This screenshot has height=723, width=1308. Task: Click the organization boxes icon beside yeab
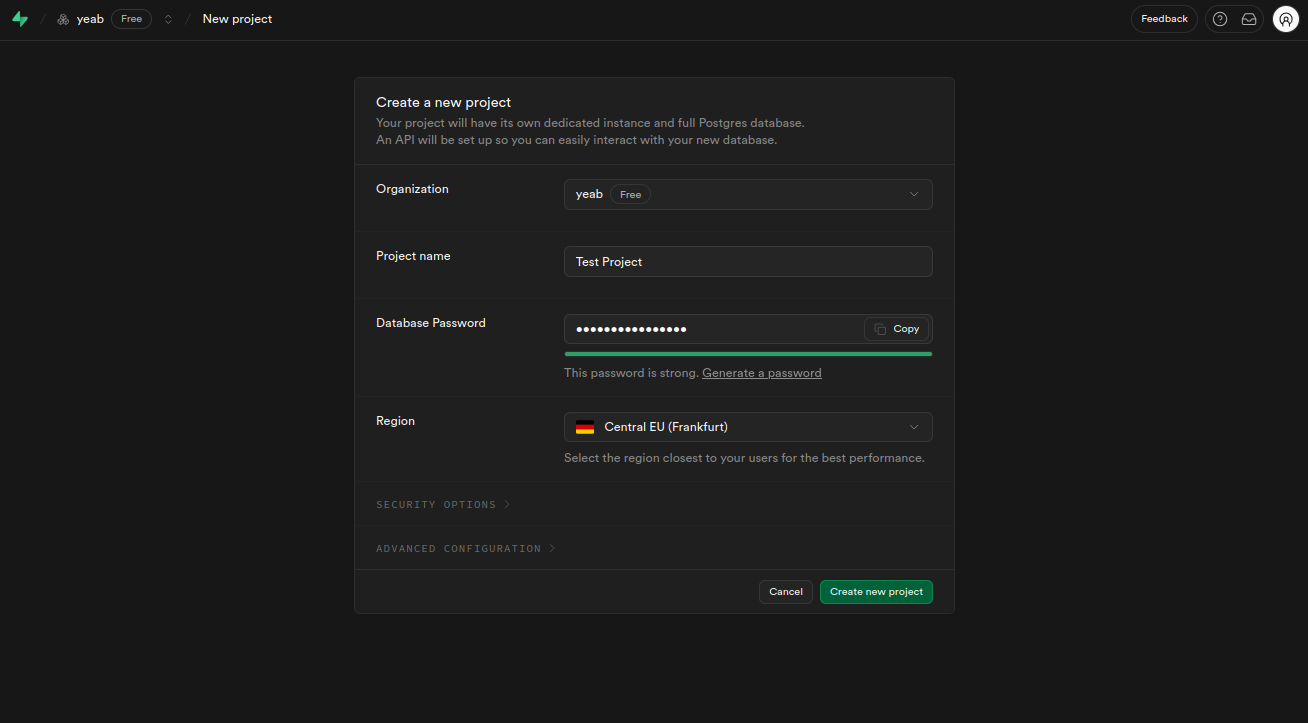[x=63, y=19]
